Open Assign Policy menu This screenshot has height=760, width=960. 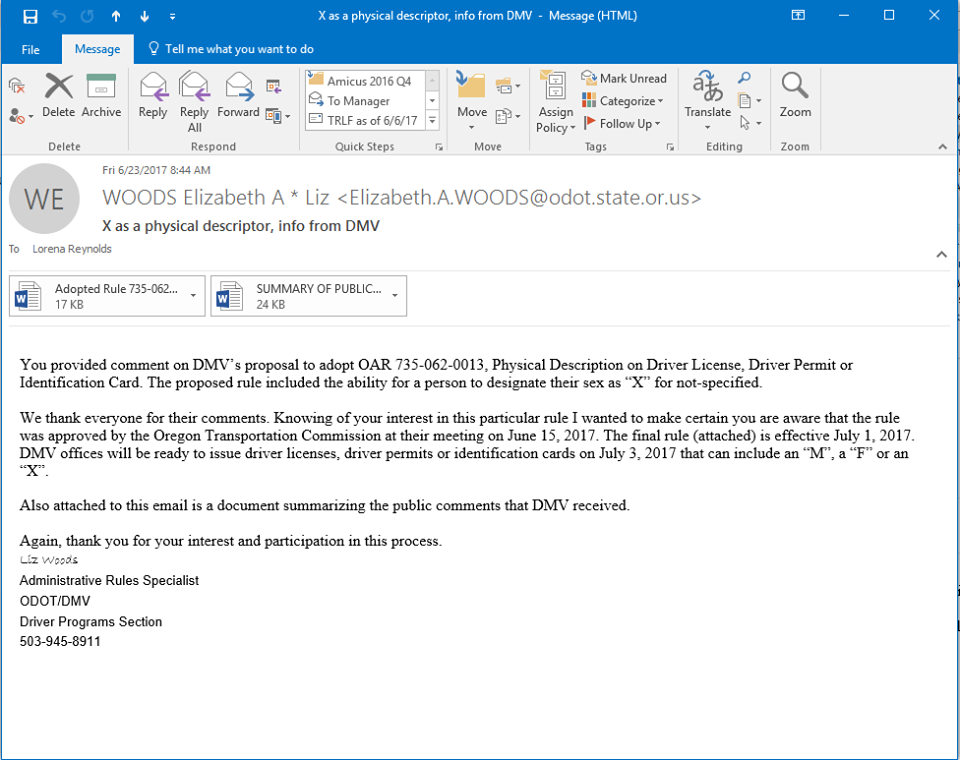(x=555, y=102)
